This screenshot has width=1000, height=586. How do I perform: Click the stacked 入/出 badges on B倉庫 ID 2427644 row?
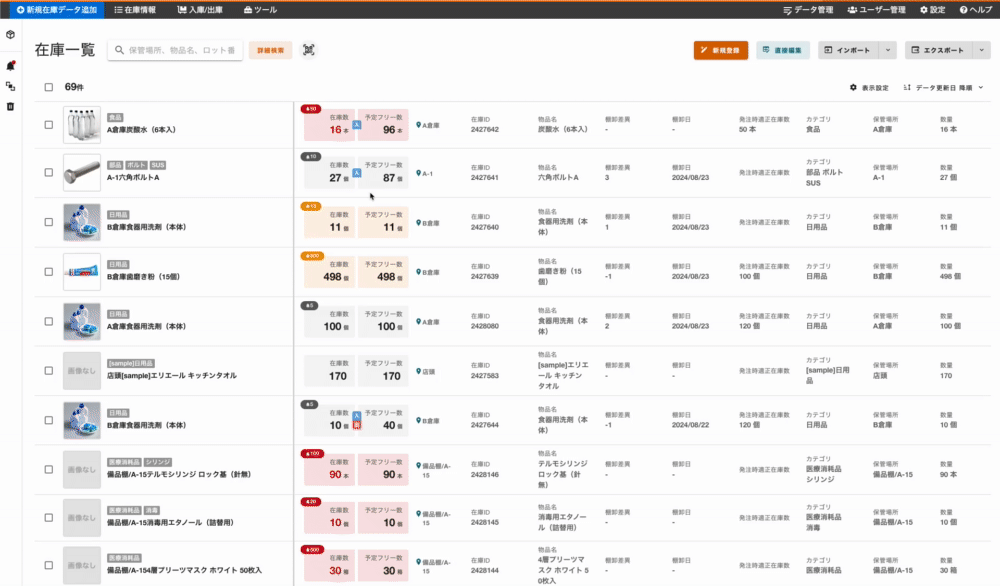coord(357,420)
